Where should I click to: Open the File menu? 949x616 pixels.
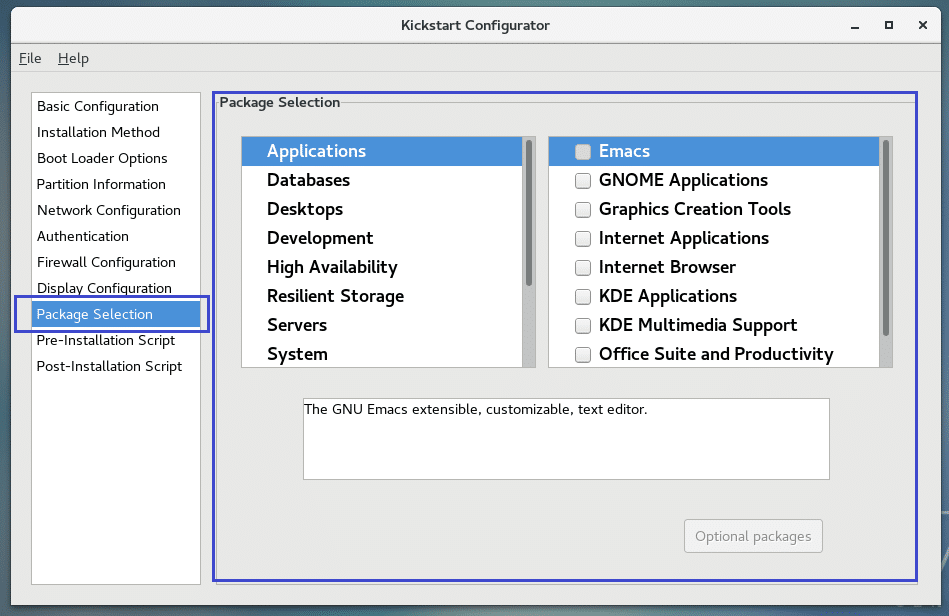pos(30,58)
